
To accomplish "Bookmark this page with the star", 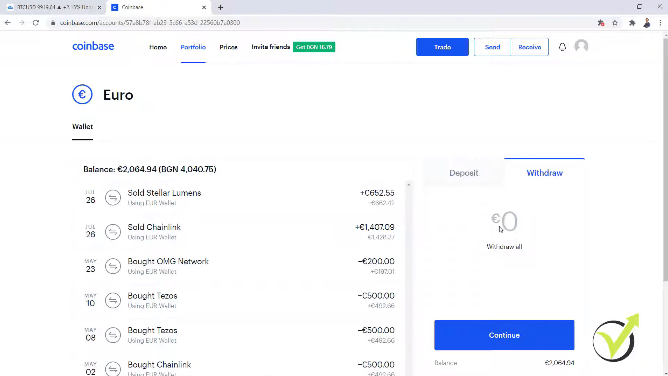I will [615, 23].
